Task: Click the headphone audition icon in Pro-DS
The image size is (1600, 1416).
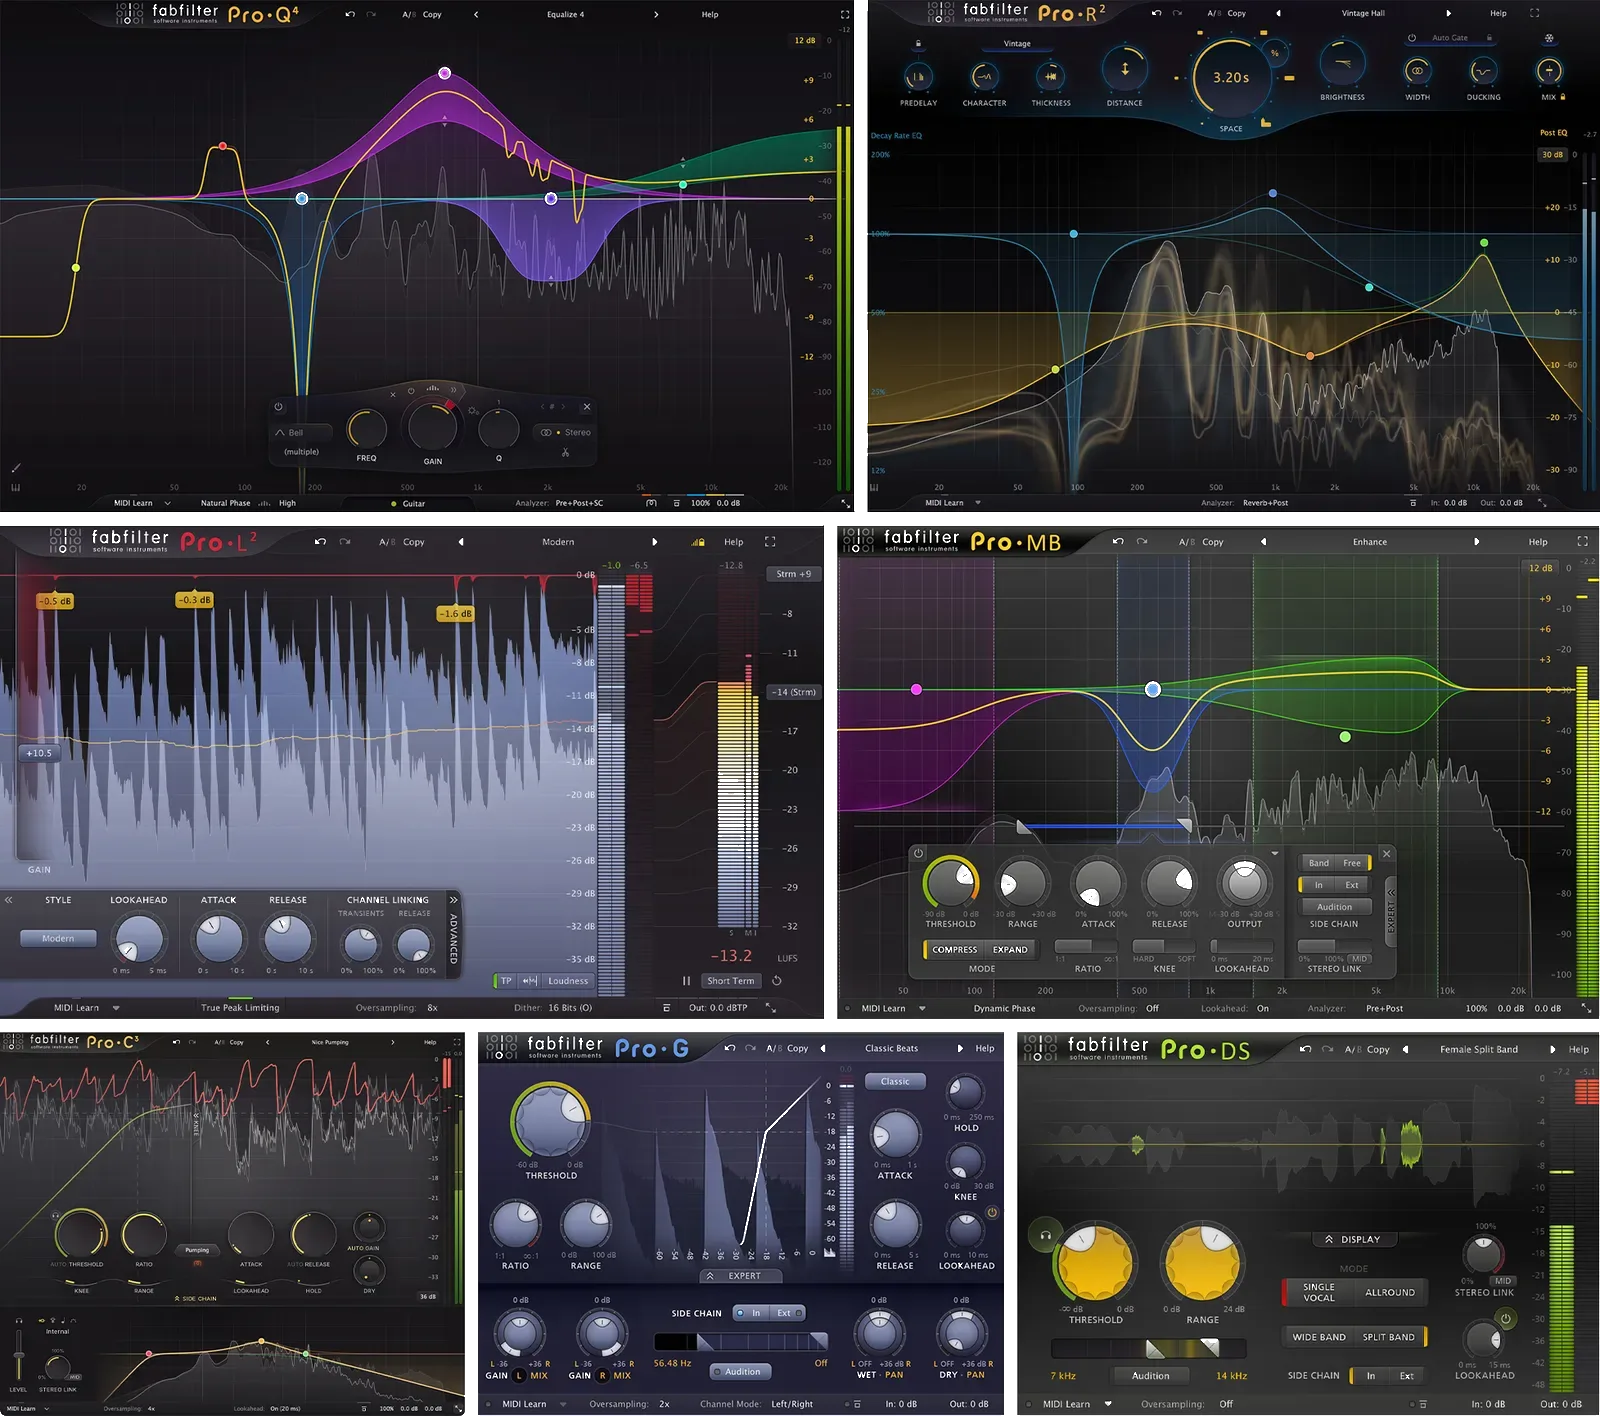Action: (x=1045, y=1236)
